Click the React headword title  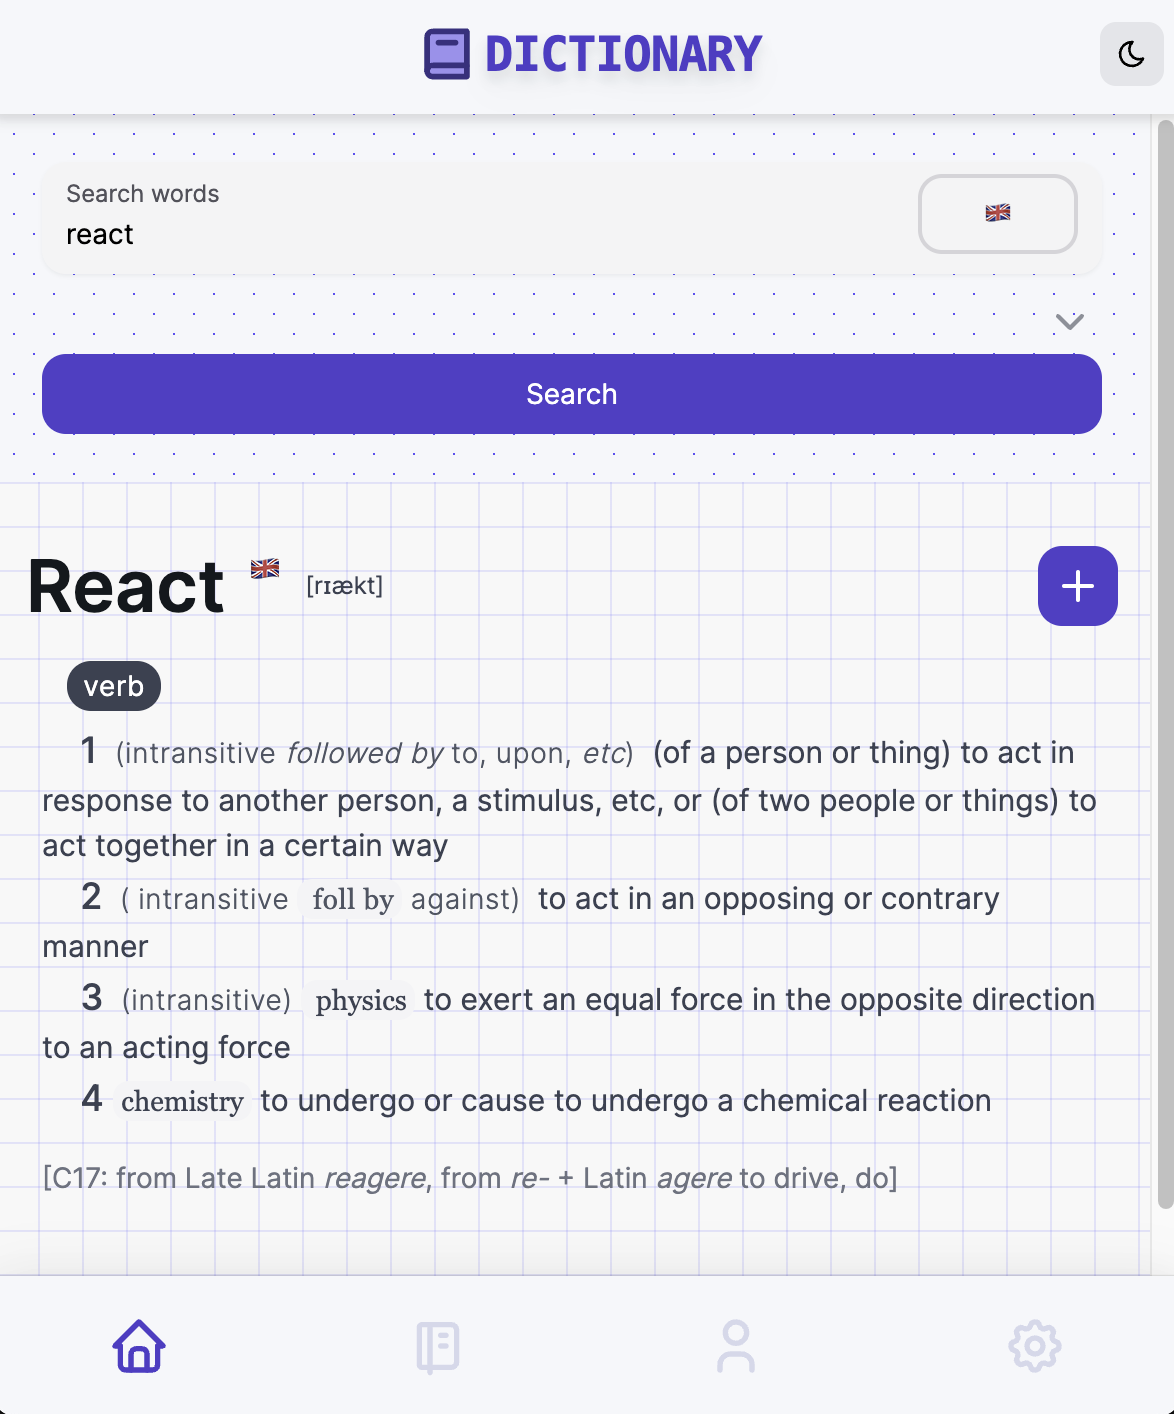pos(126,587)
